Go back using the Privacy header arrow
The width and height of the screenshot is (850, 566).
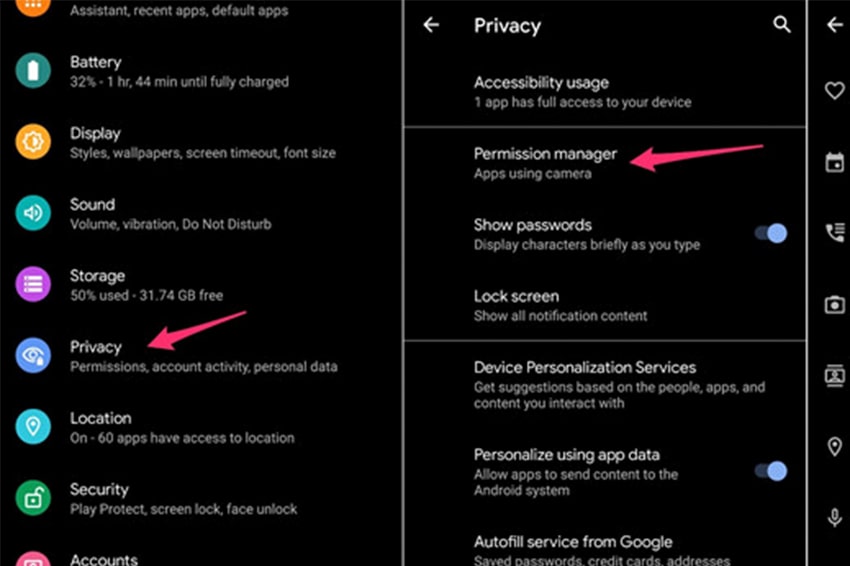[431, 24]
